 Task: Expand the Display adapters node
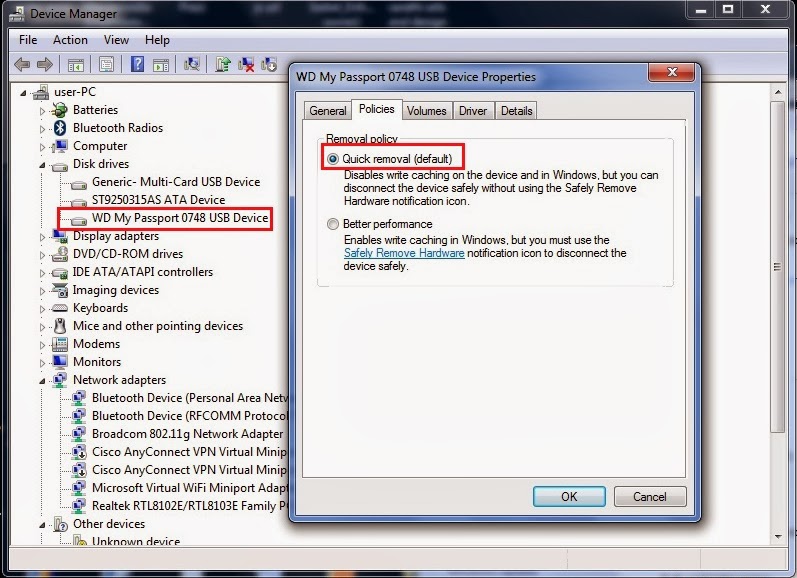click(x=42, y=237)
